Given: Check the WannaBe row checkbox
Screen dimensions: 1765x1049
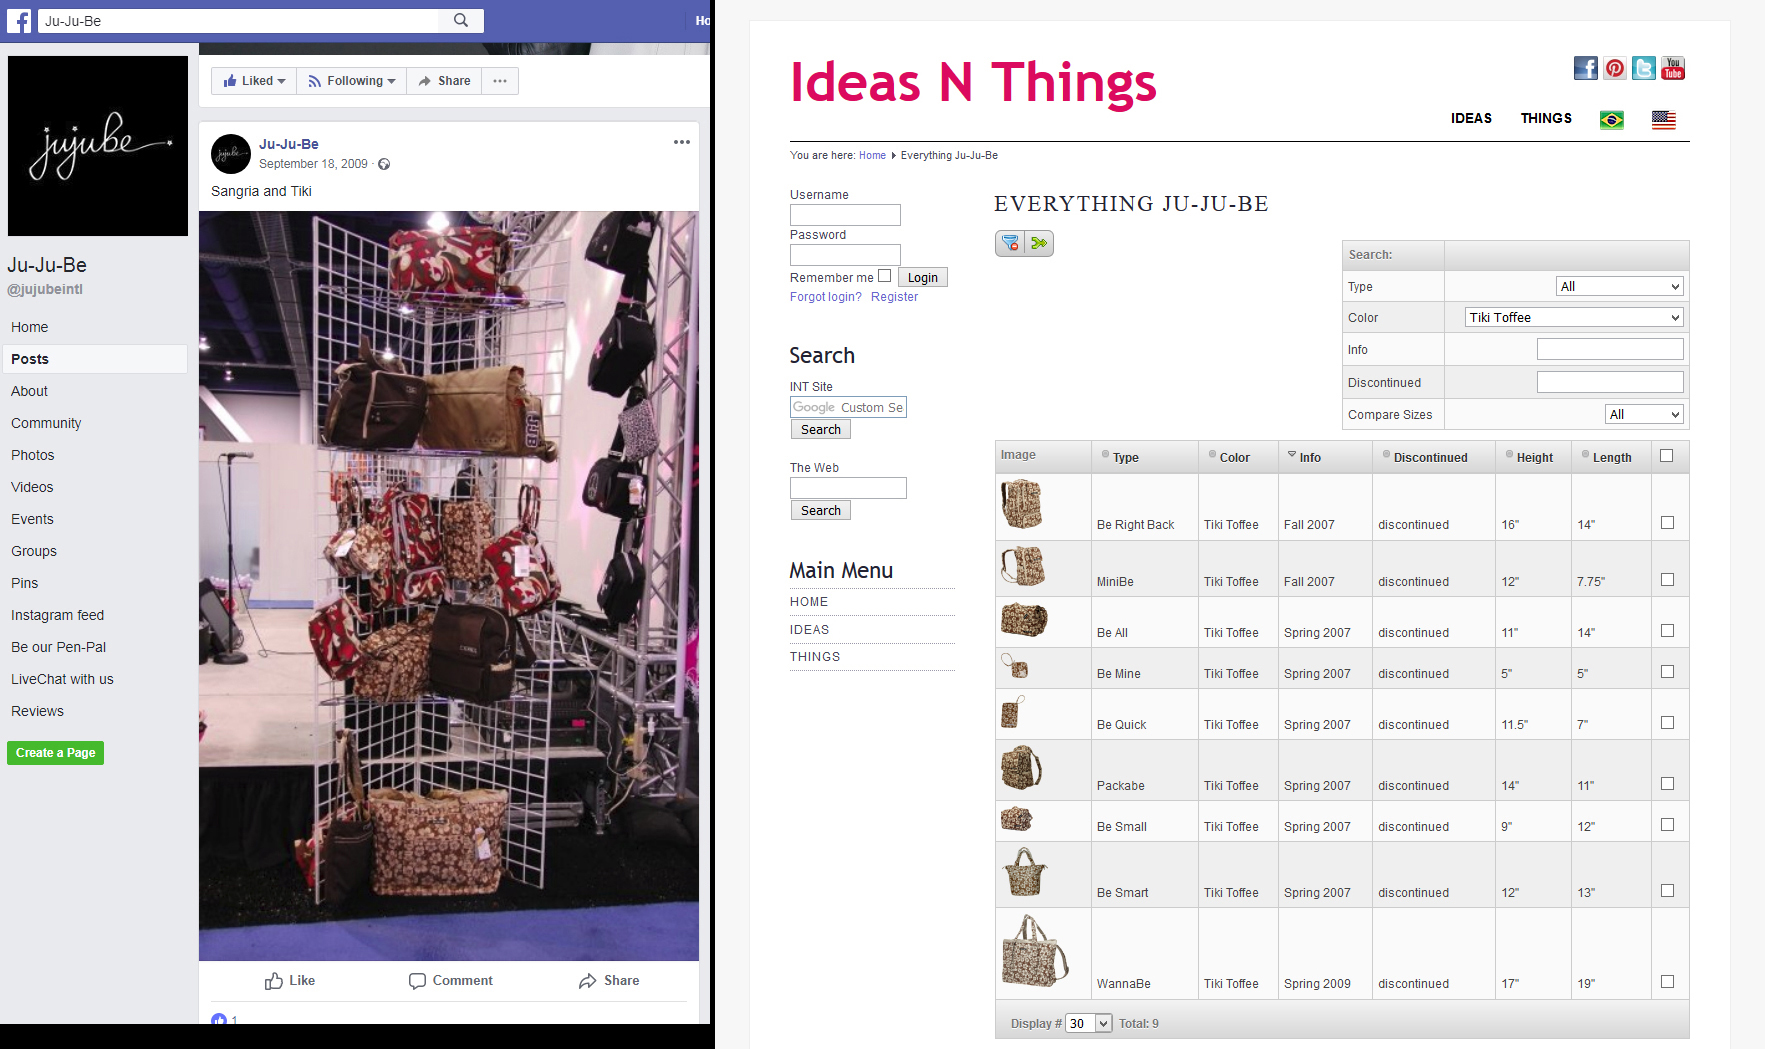Looking at the screenshot, I should (1667, 982).
